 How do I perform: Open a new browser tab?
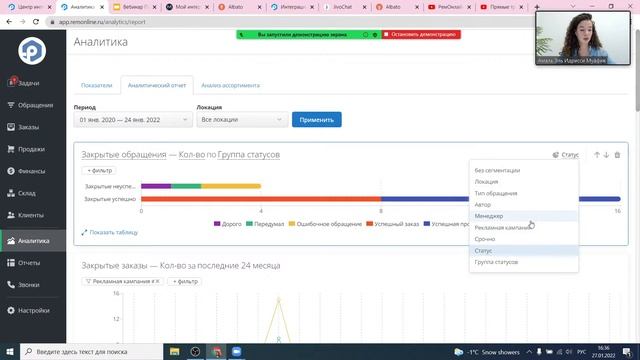click(x=537, y=7)
